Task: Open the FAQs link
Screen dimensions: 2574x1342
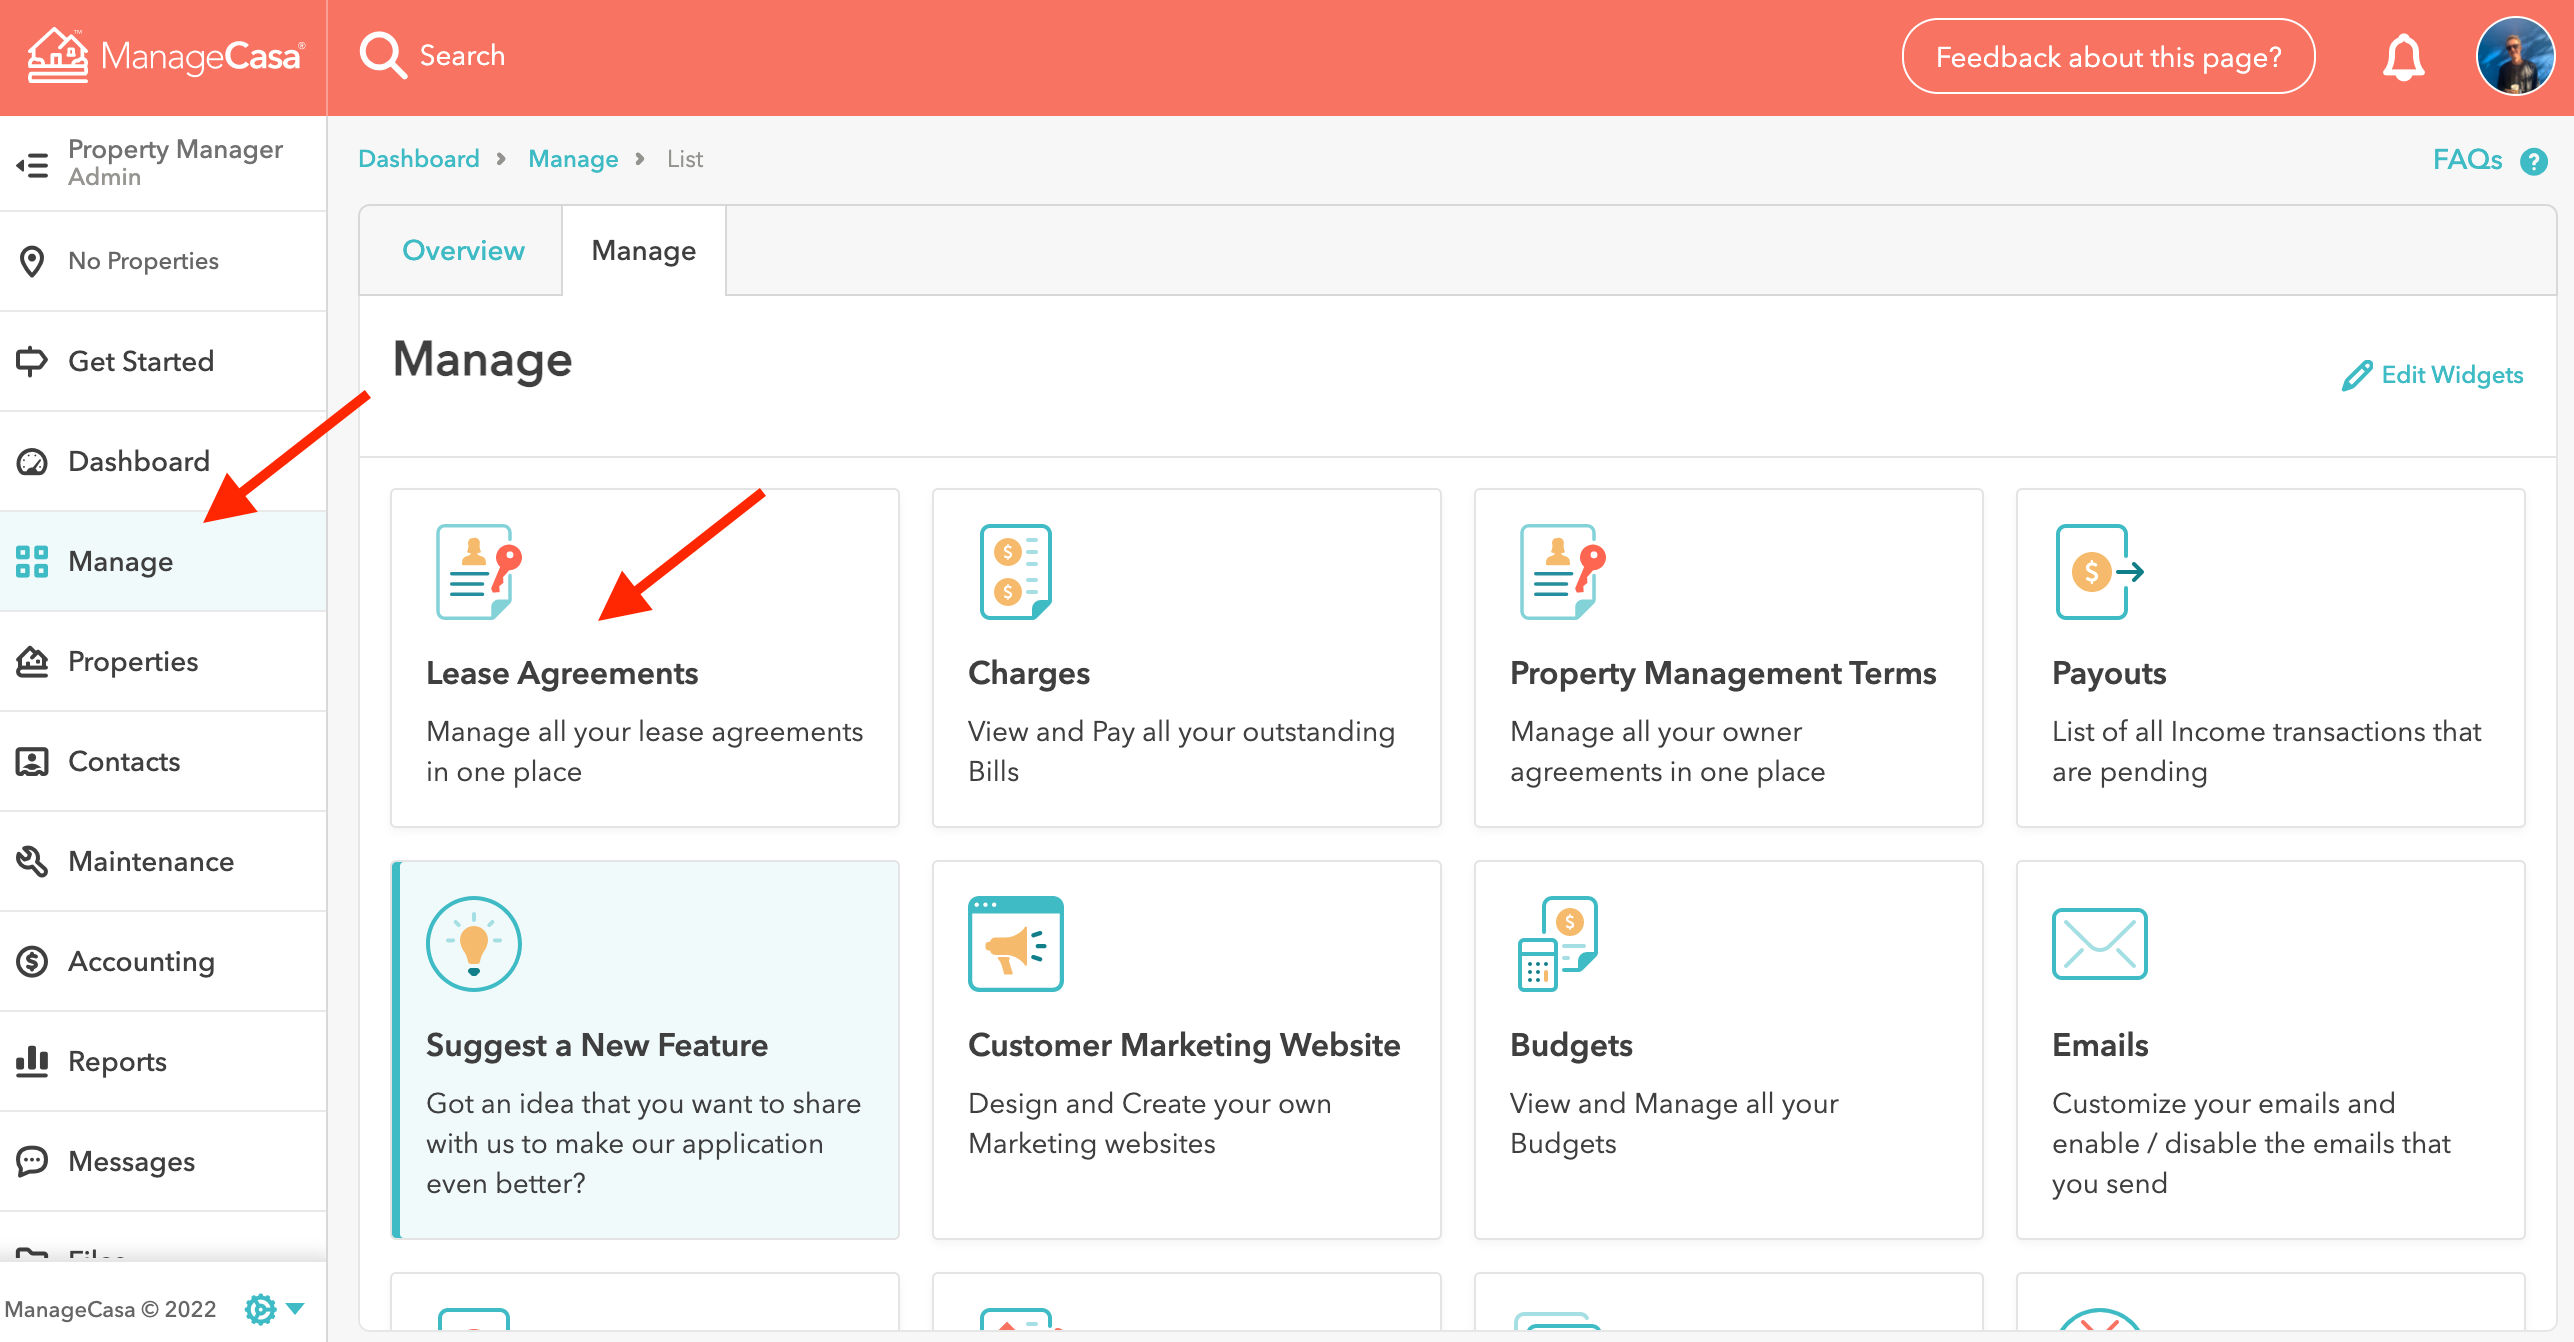Action: click(2467, 160)
